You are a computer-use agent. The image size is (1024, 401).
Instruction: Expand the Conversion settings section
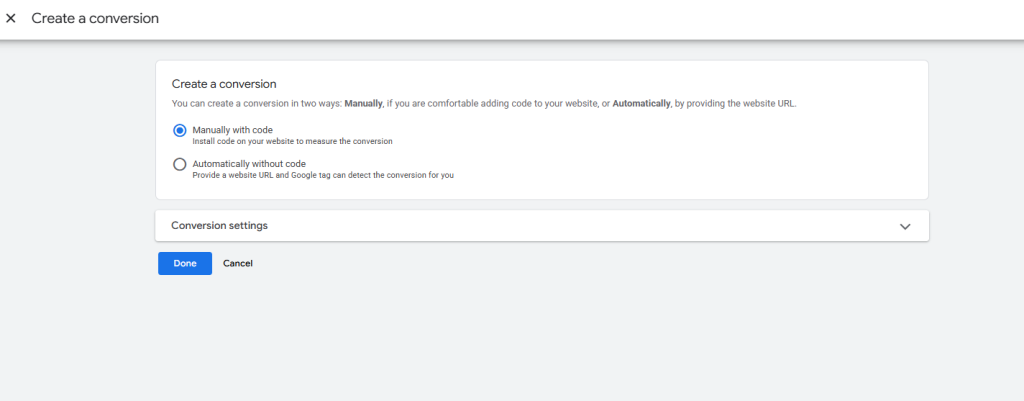pyautogui.click(x=542, y=226)
